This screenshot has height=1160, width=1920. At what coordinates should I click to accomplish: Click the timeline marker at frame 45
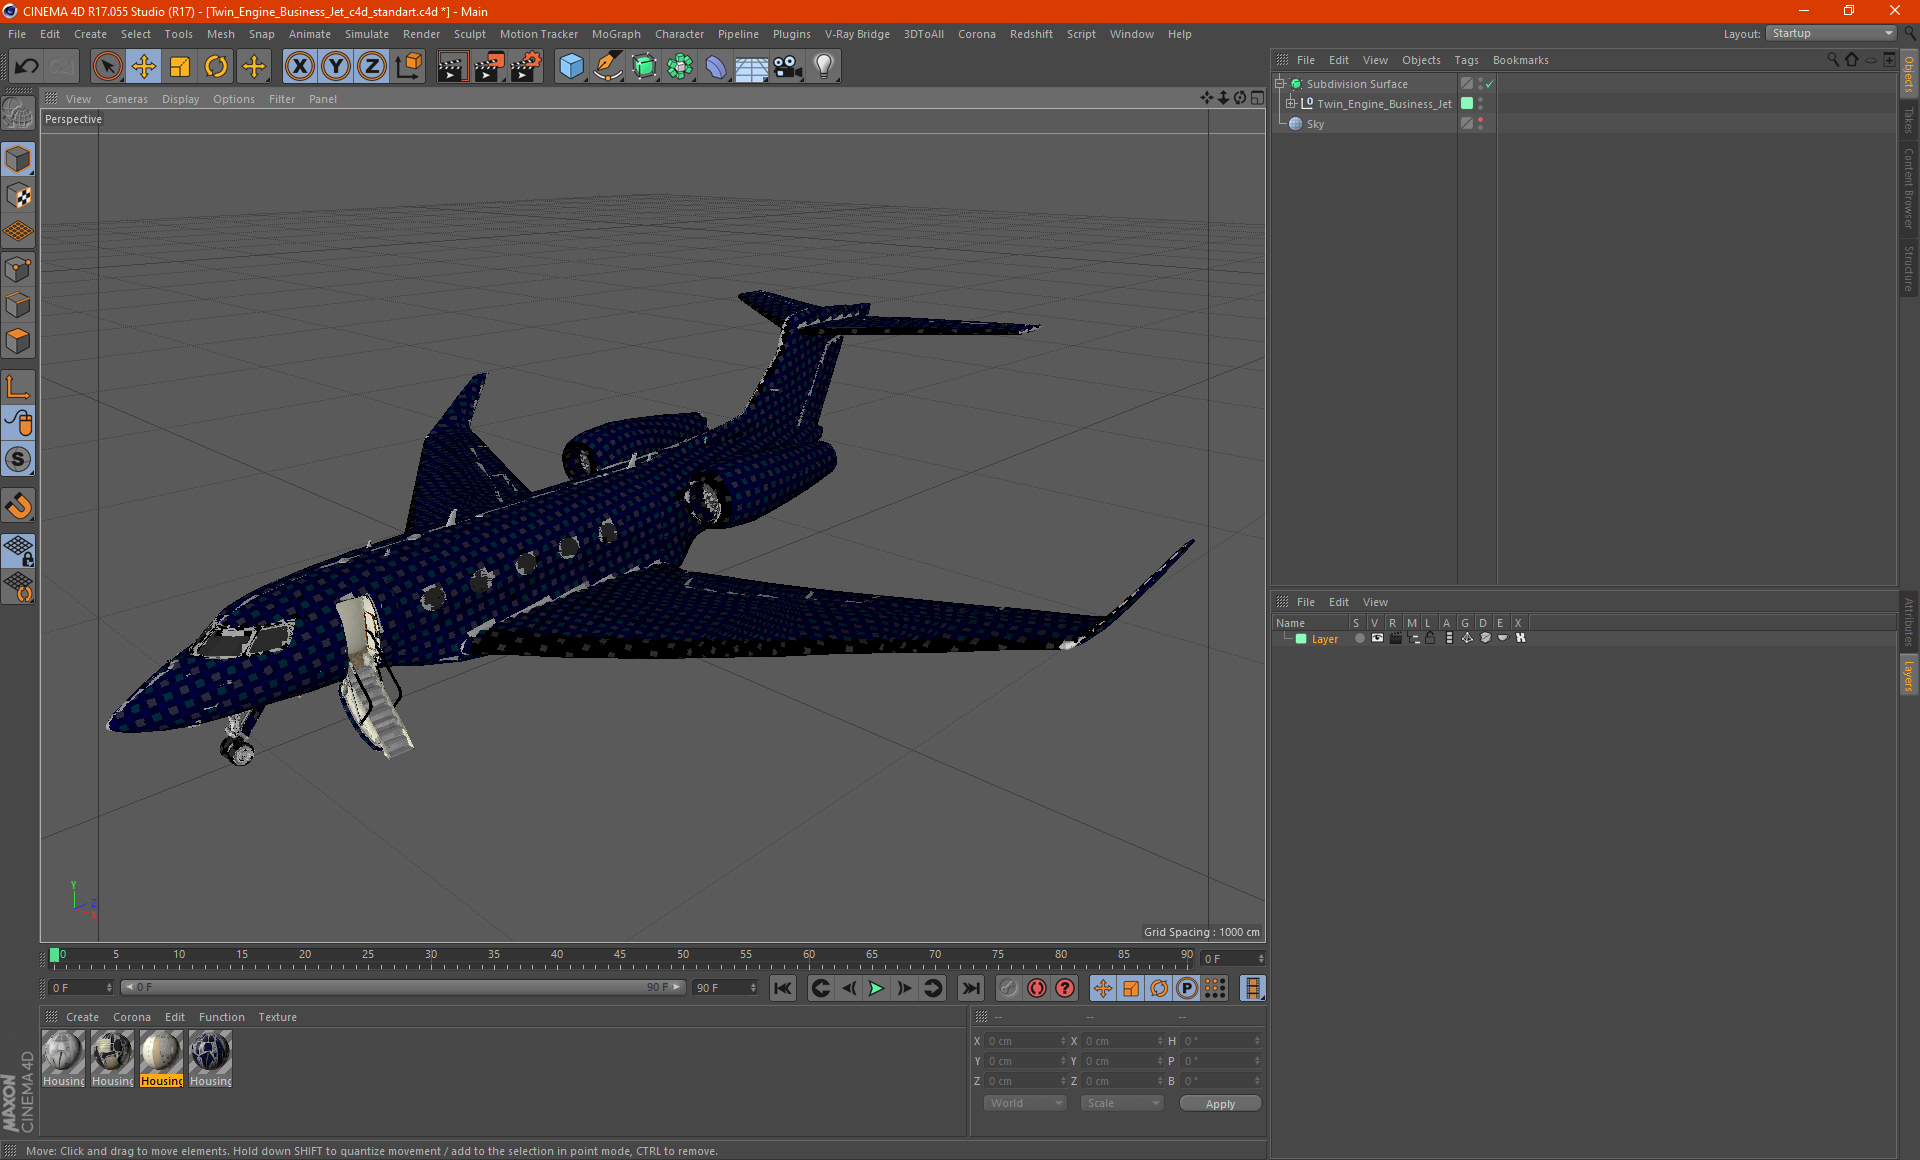click(620, 955)
